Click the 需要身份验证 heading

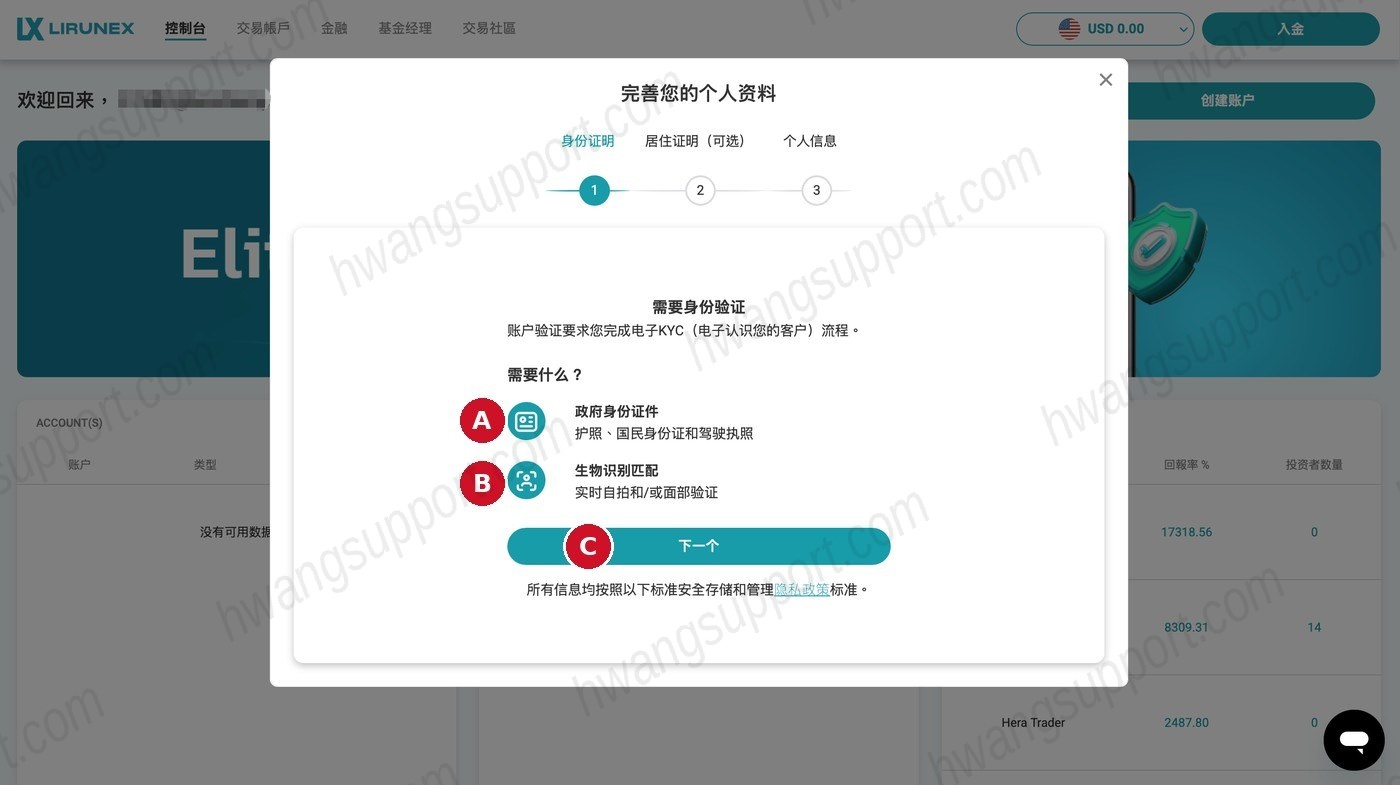tap(699, 307)
